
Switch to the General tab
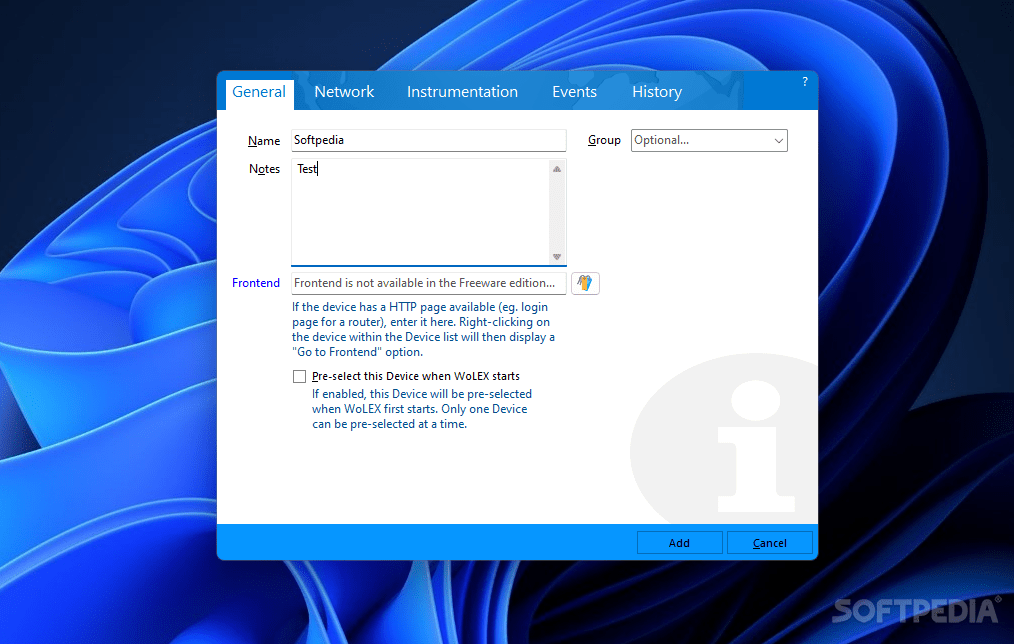click(259, 93)
